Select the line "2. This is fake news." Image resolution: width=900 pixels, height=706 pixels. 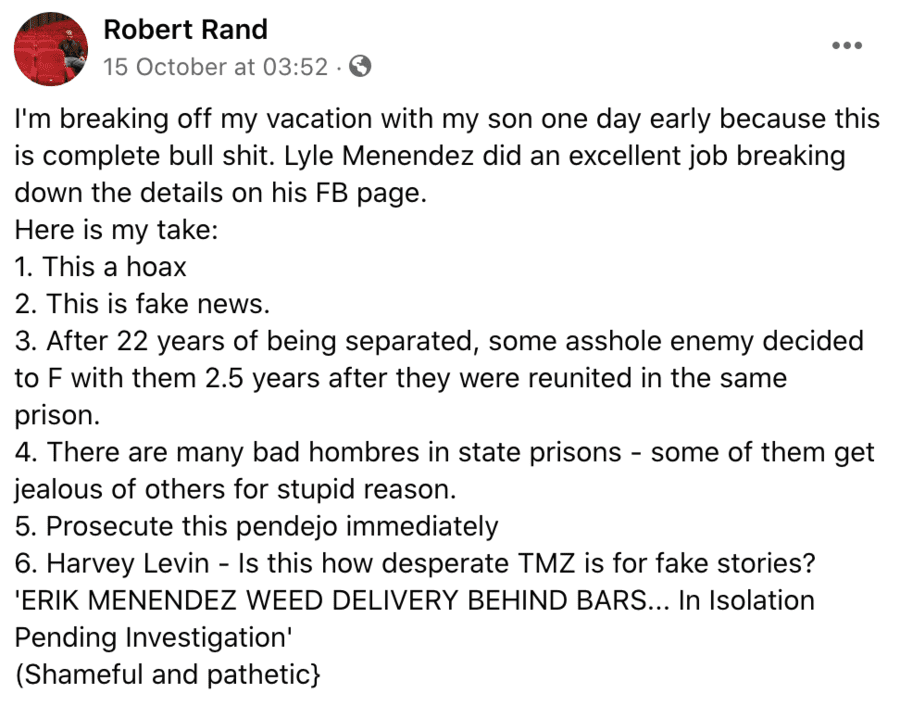coord(143,303)
